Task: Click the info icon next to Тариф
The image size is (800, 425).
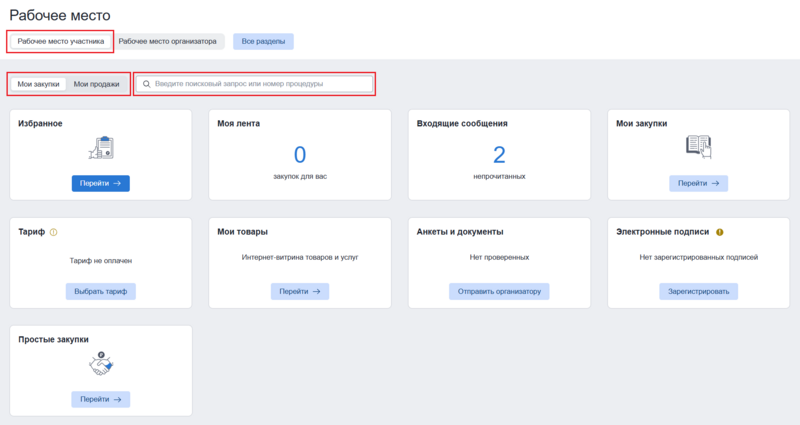Action: [x=54, y=232]
